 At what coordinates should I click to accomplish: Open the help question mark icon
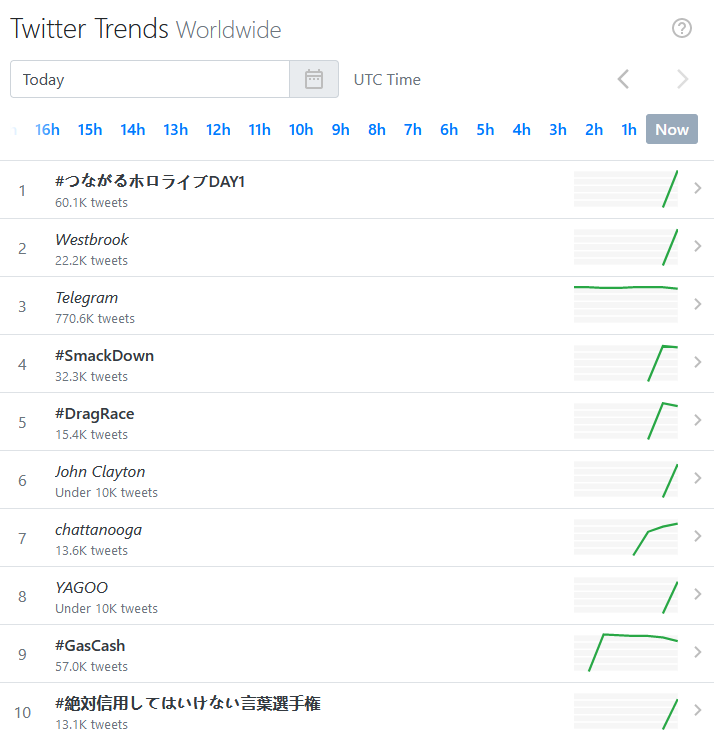click(681, 28)
